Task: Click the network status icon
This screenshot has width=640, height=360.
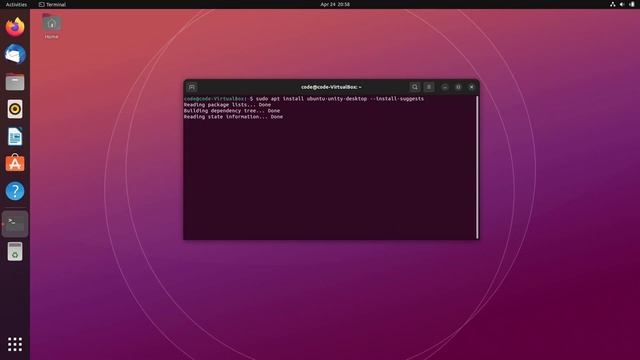Action: [x=613, y=4]
